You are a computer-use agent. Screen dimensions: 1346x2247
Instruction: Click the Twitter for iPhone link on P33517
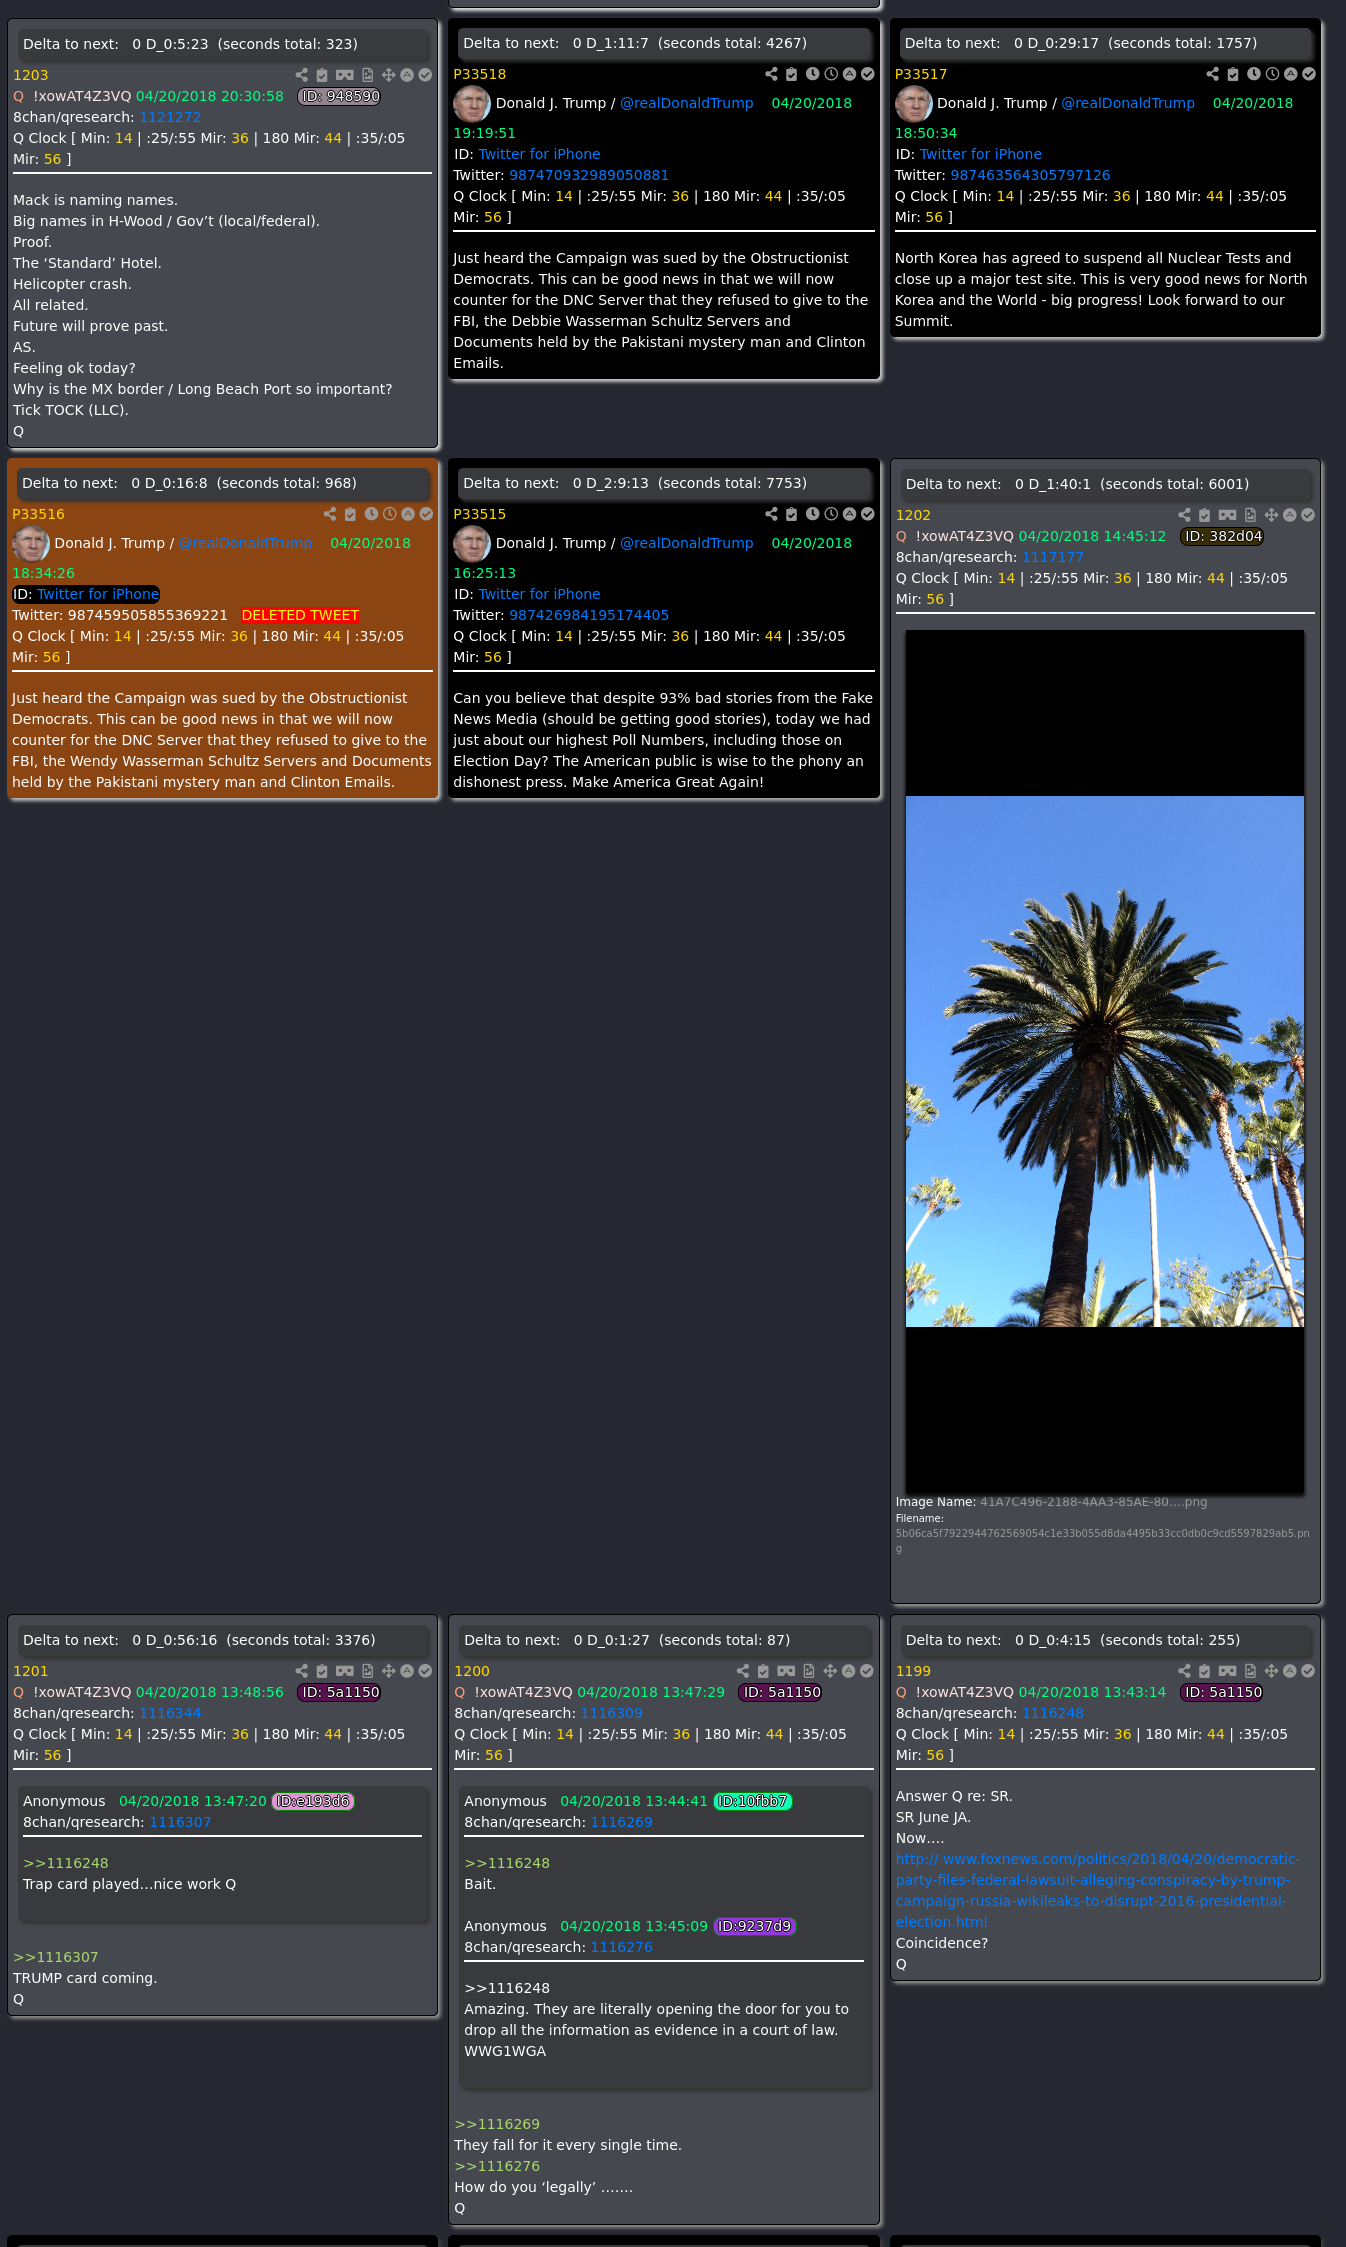(981, 154)
